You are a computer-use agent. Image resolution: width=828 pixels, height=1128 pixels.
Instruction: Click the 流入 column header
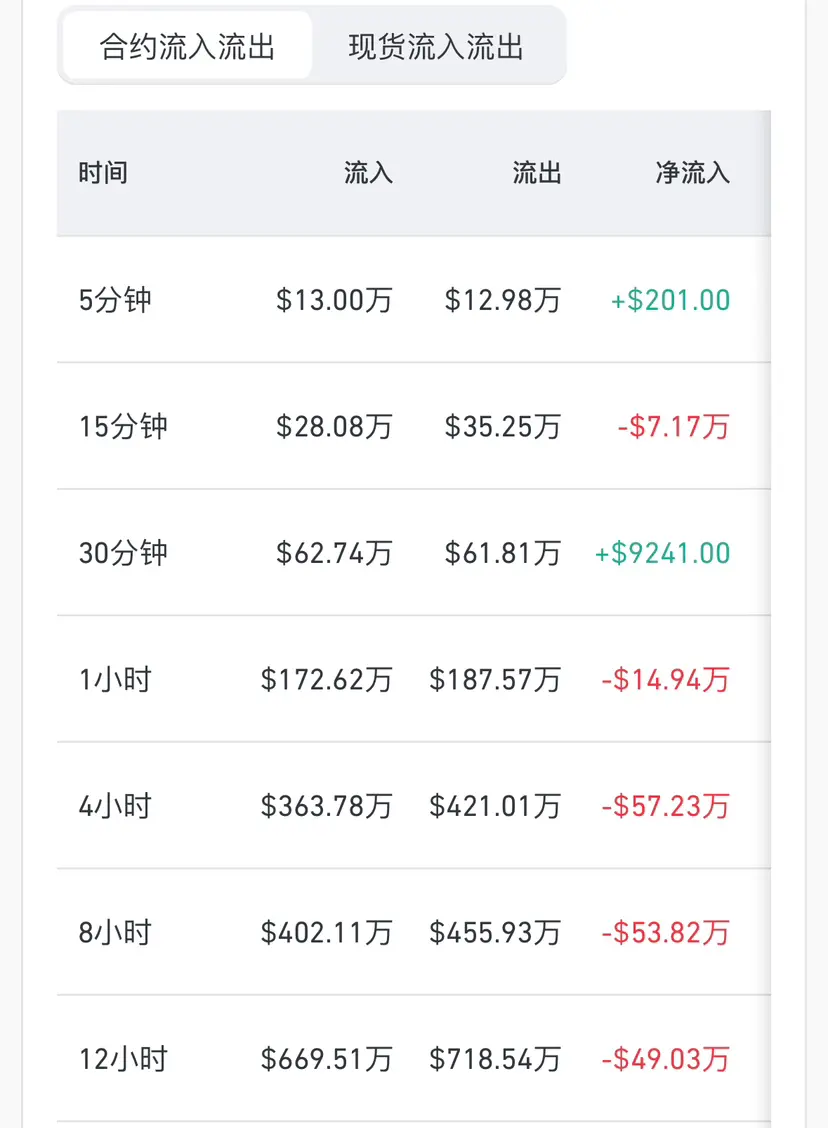pos(368,173)
